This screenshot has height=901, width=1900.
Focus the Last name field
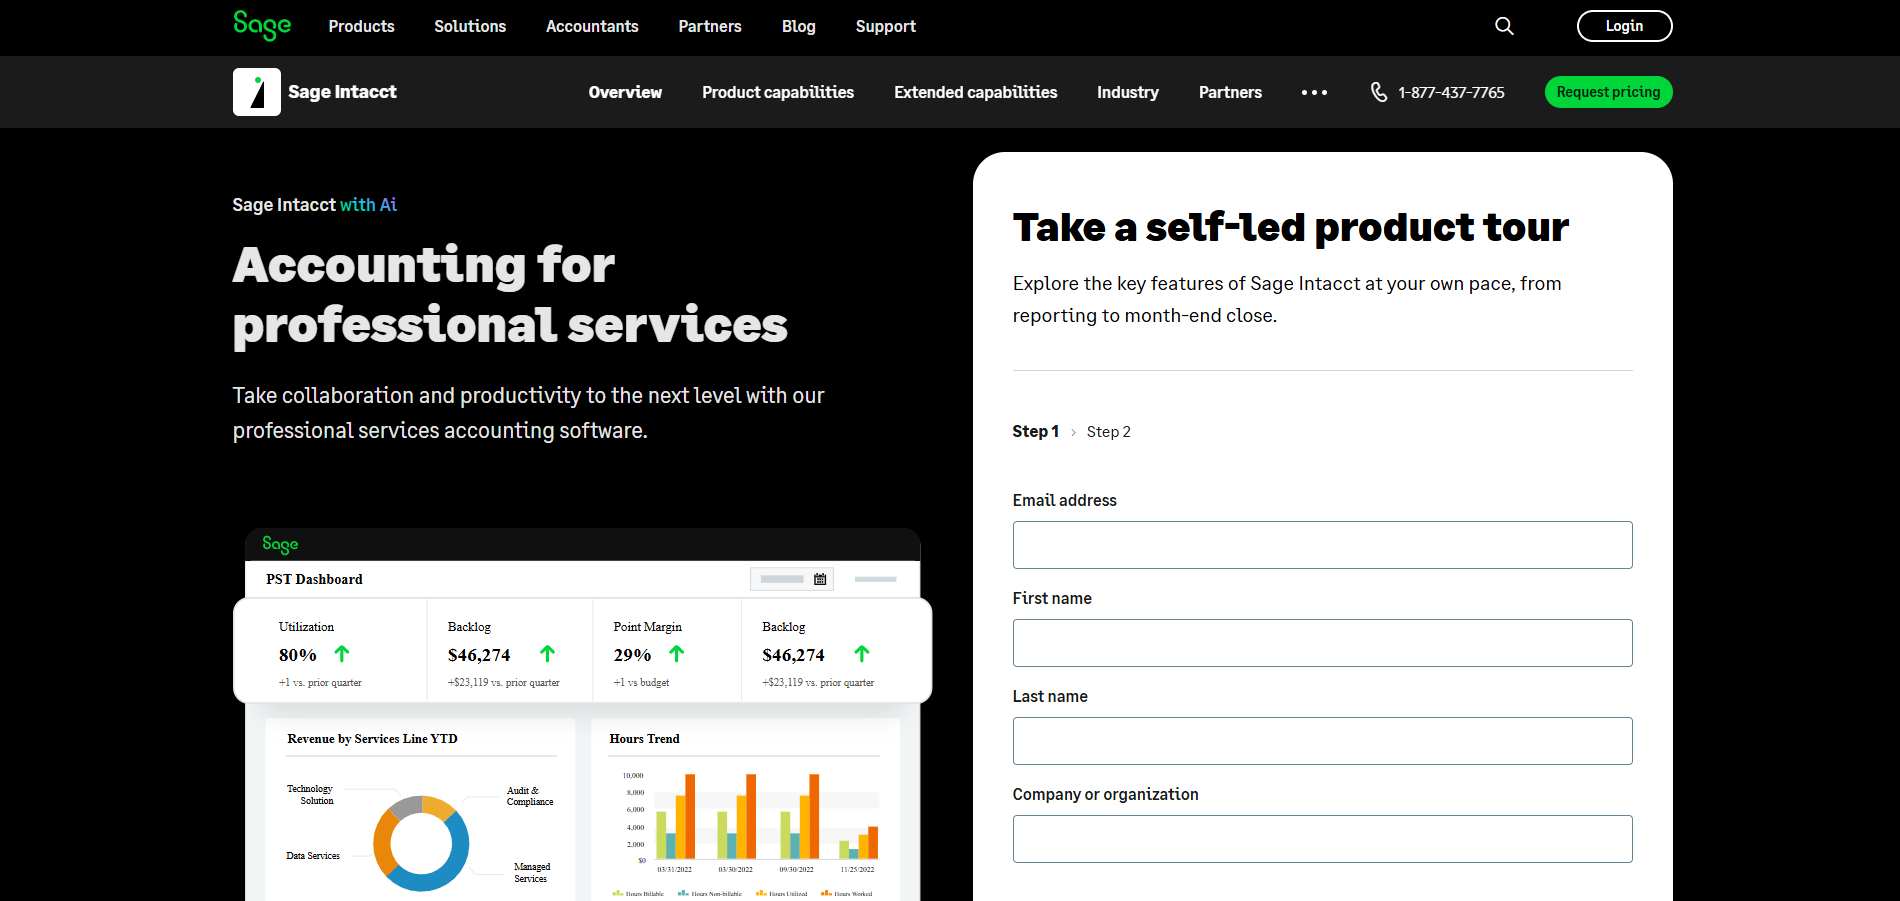(x=1322, y=741)
